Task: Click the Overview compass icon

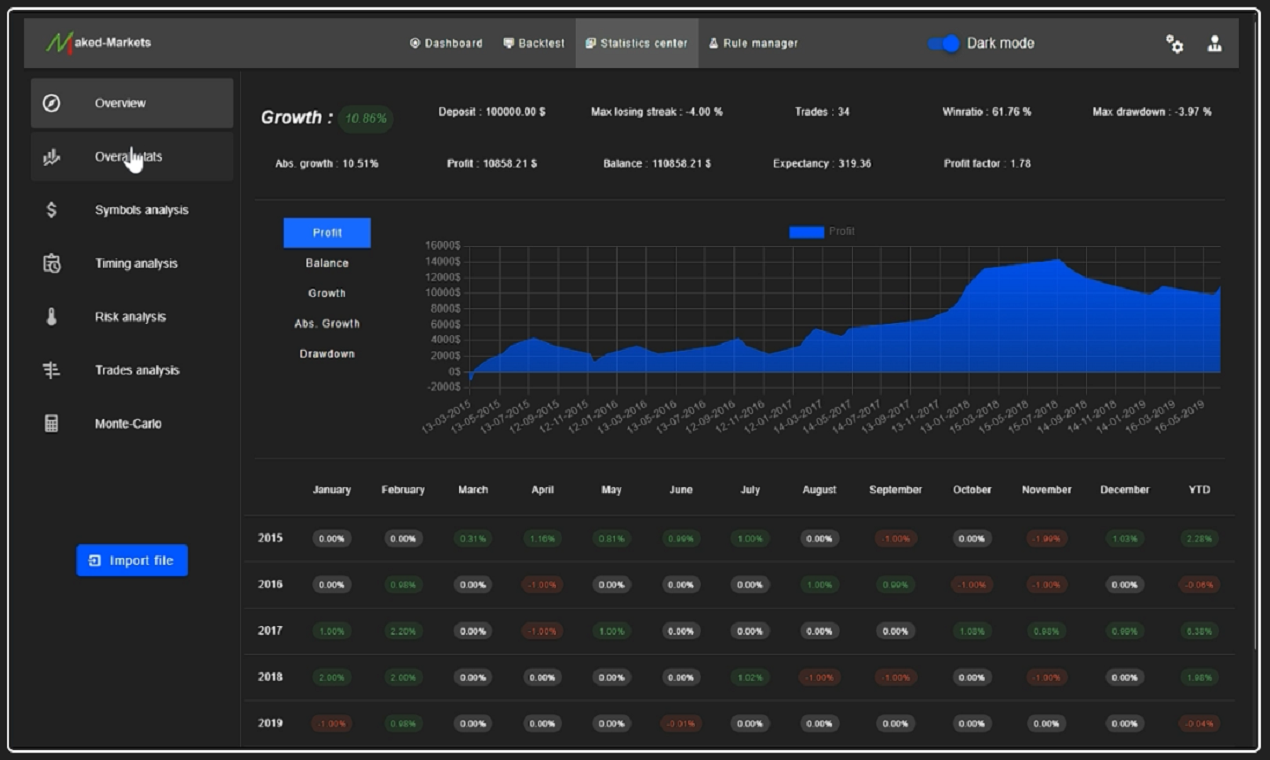Action: coord(52,103)
